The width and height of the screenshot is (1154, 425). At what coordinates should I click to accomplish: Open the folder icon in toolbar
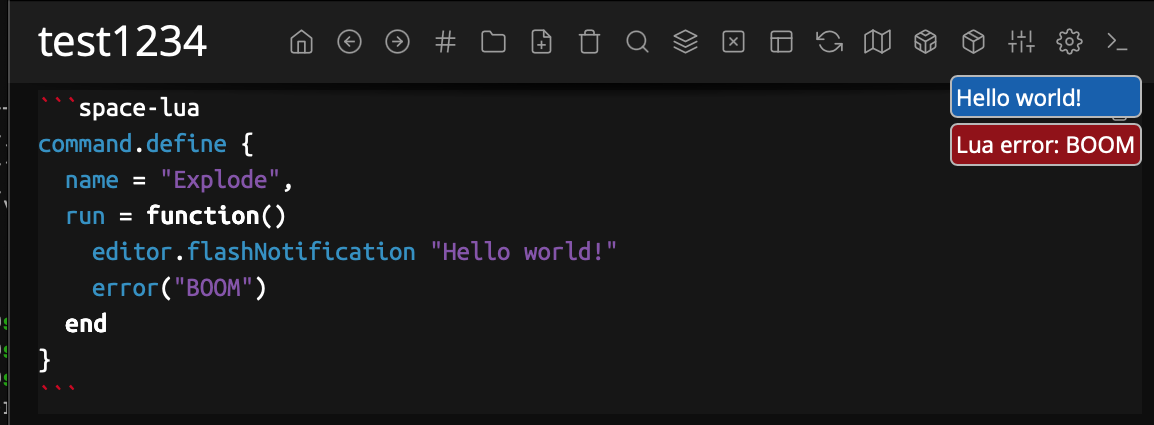click(x=493, y=42)
